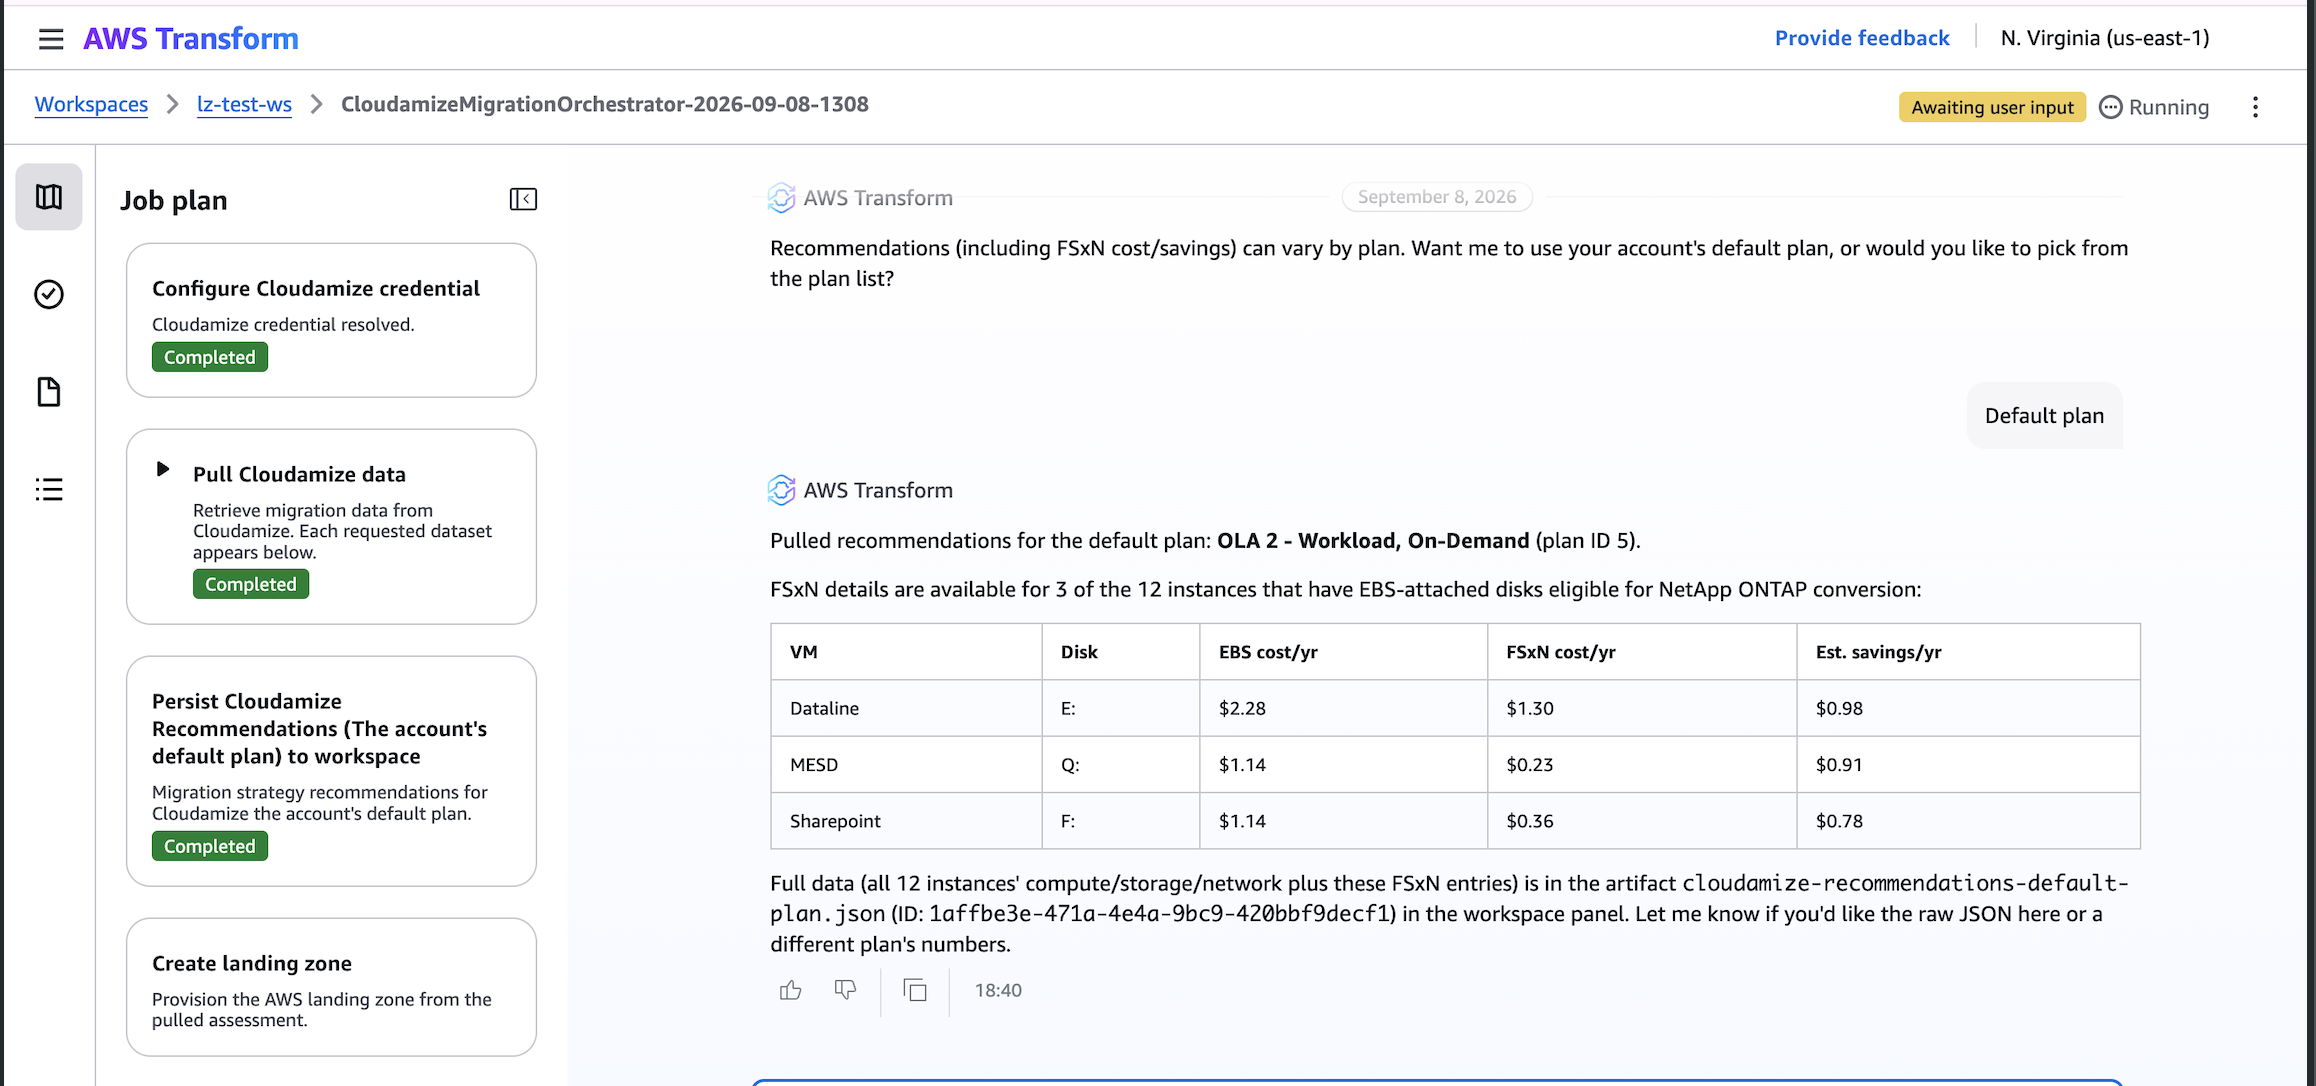Select the Persist Cloudamize Recommendations step
The image size is (2316, 1086).
331,771
